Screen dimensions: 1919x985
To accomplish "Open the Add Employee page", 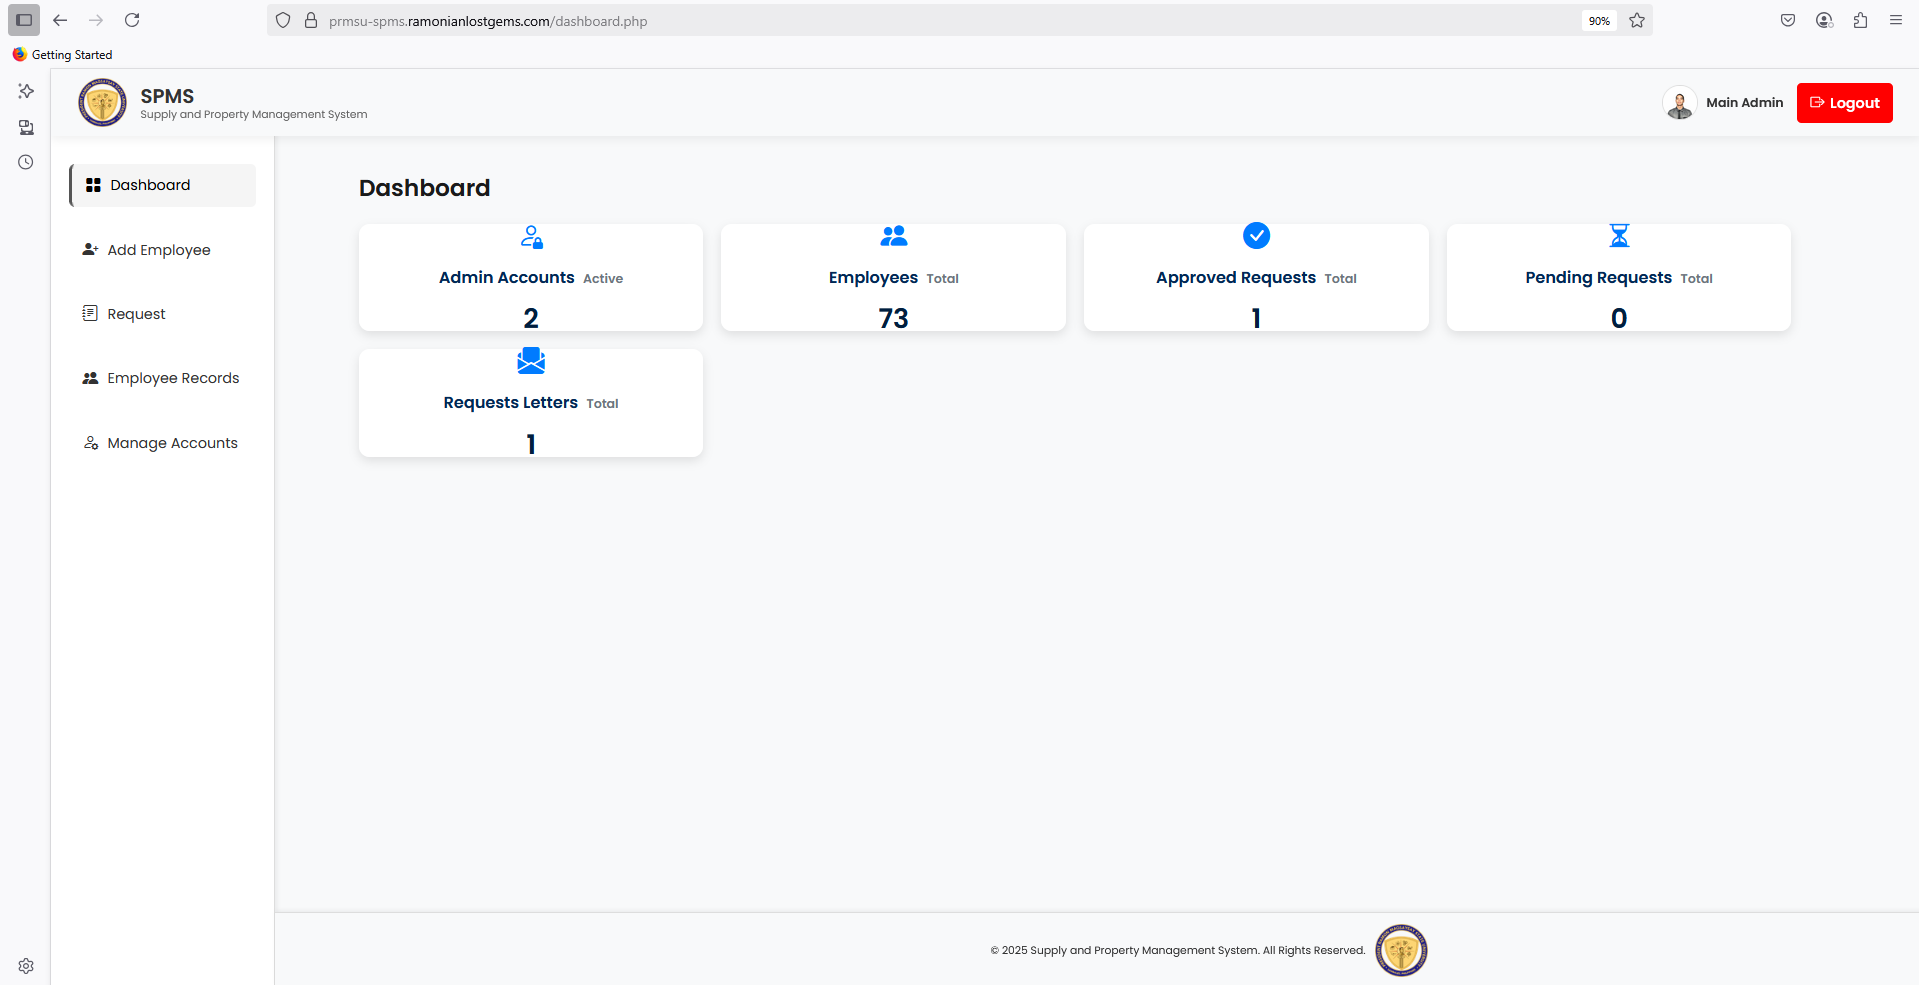I will [x=159, y=250].
